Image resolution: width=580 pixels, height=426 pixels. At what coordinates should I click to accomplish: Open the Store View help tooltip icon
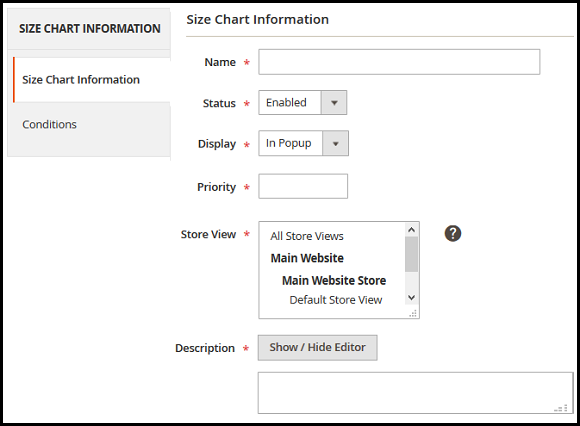(452, 233)
